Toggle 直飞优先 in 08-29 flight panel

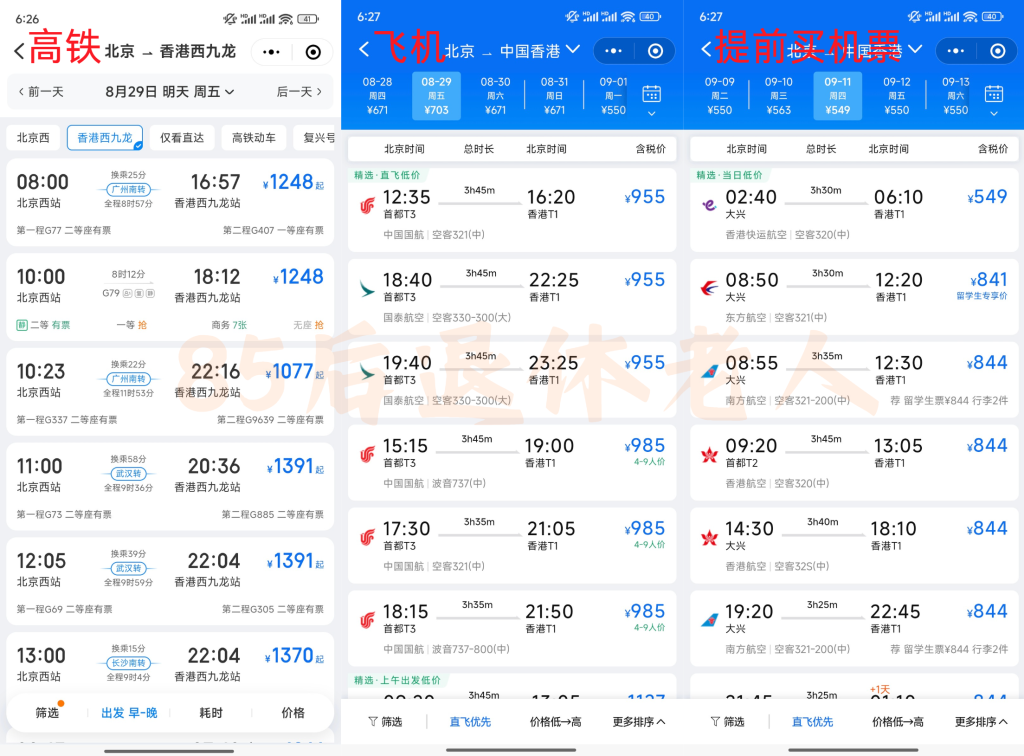[x=470, y=721]
